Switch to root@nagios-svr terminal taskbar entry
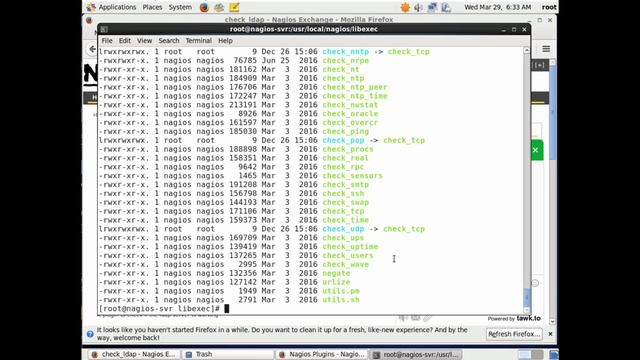The height and width of the screenshot is (360, 640). tap(416, 354)
